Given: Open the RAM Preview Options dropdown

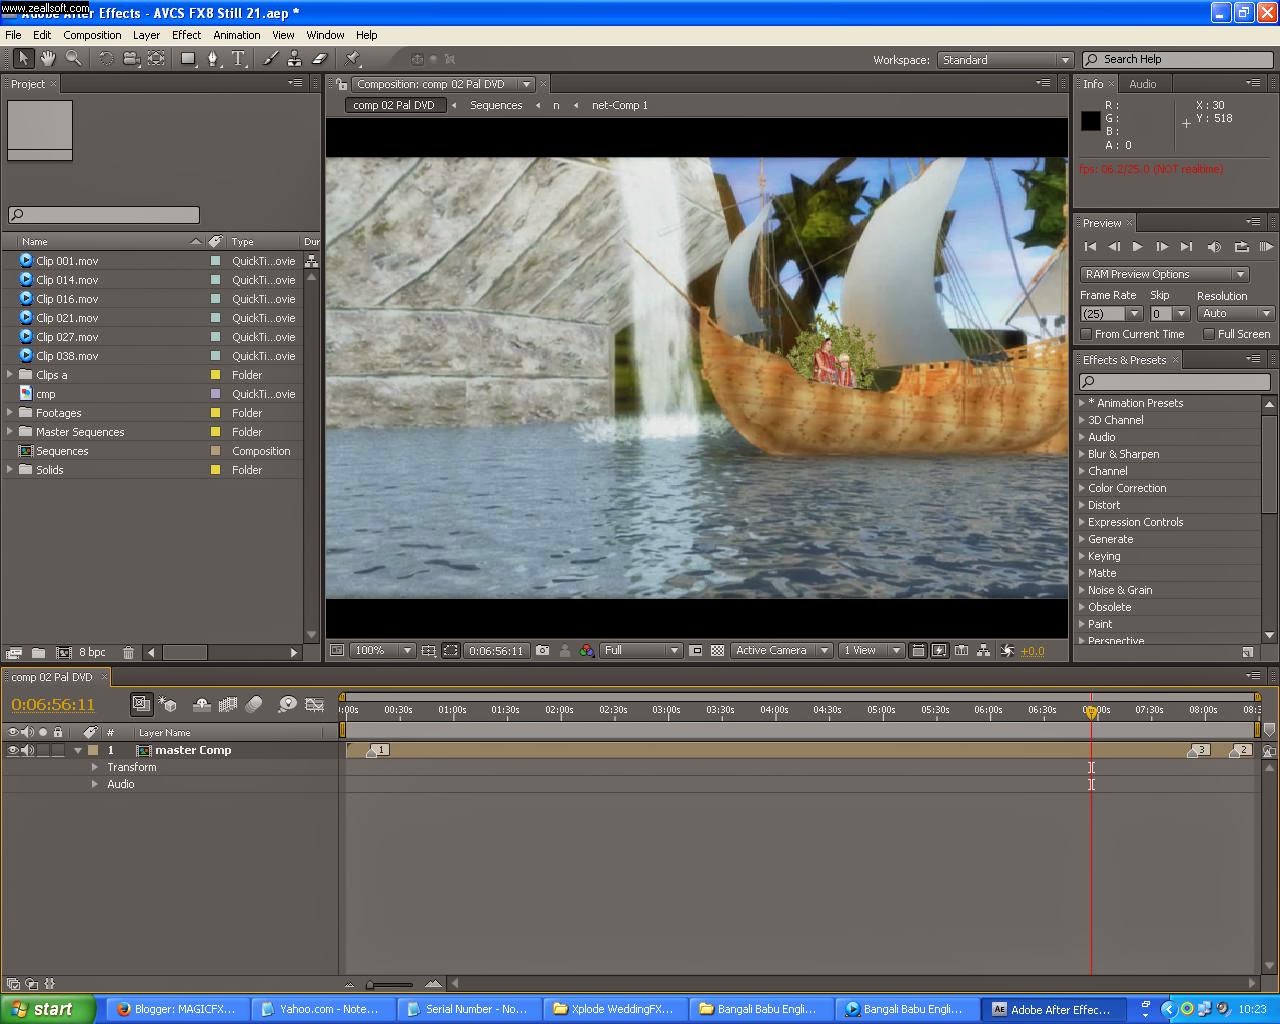Looking at the screenshot, I should click(1164, 274).
